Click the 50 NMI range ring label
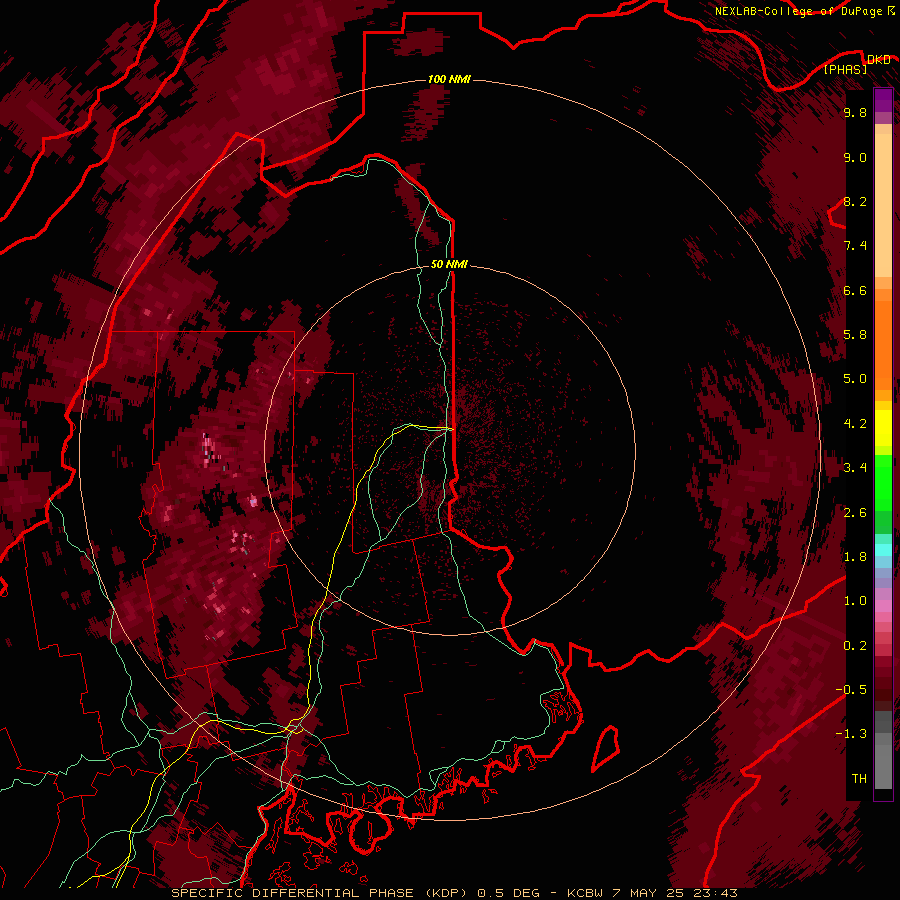Image resolution: width=900 pixels, height=900 pixels. 449,265
